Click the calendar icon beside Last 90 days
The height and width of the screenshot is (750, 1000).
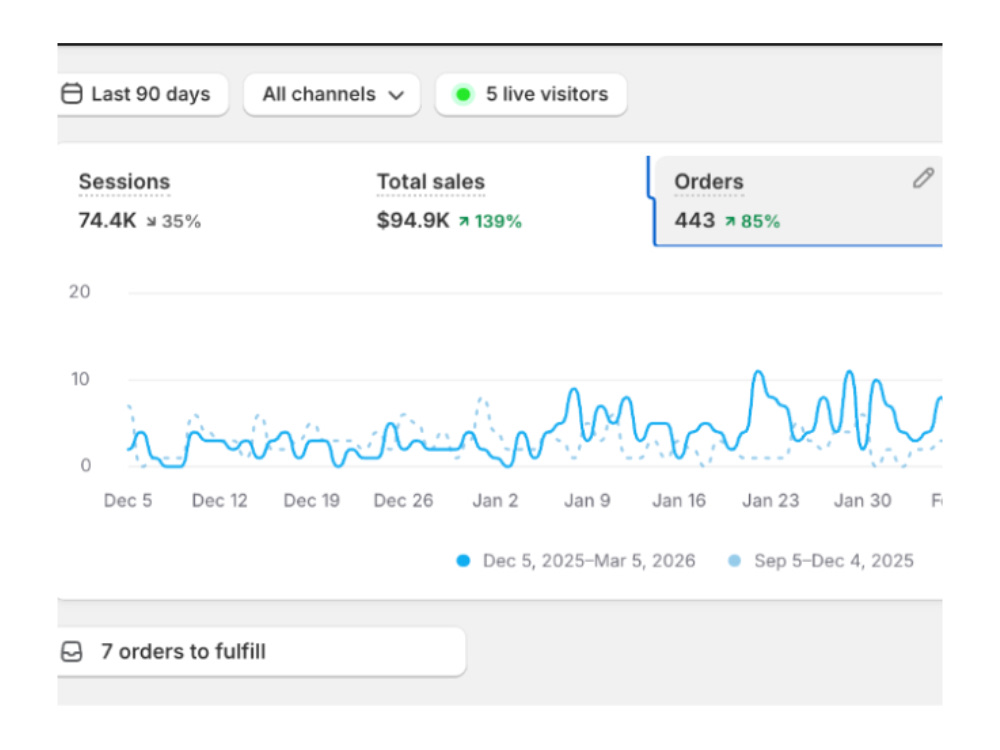coord(71,94)
